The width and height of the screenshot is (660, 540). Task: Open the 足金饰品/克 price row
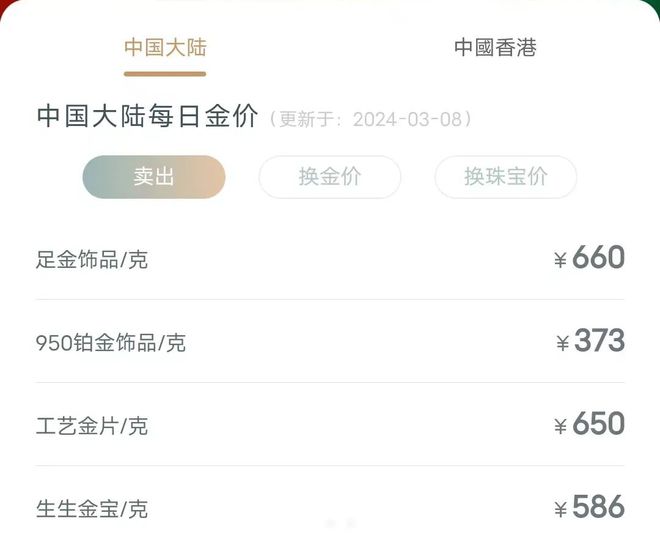point(330,258)
